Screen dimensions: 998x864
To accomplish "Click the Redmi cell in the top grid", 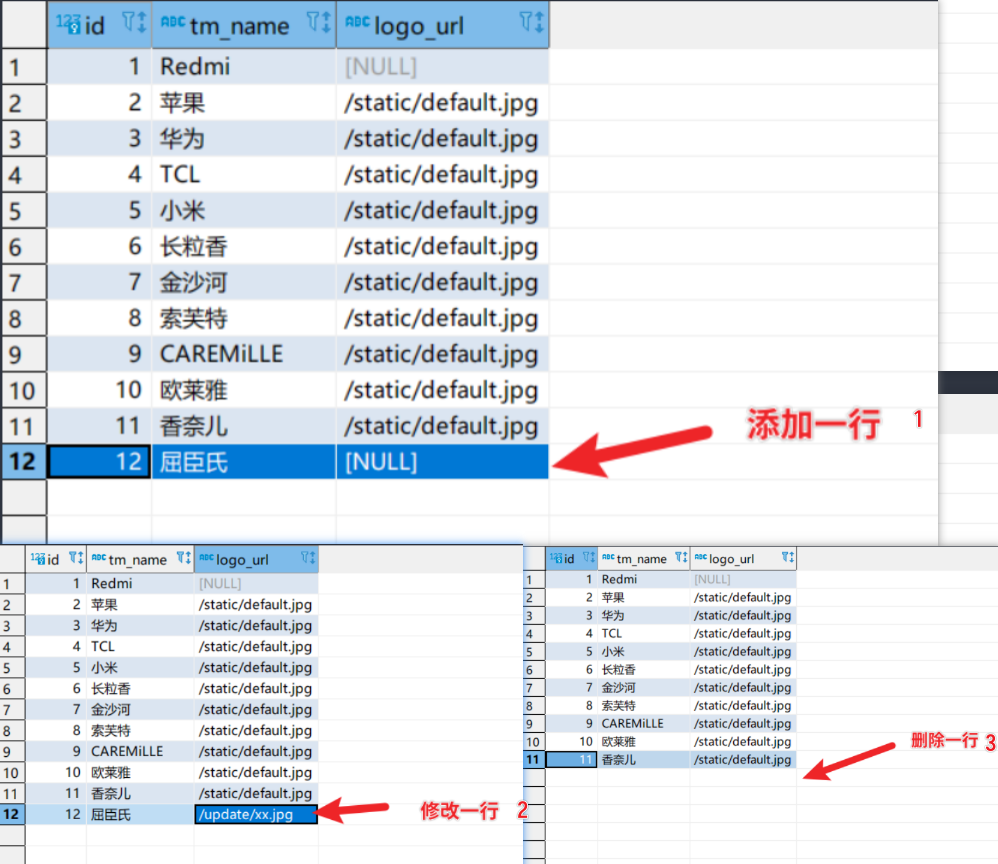I will (x=244, y=66).
